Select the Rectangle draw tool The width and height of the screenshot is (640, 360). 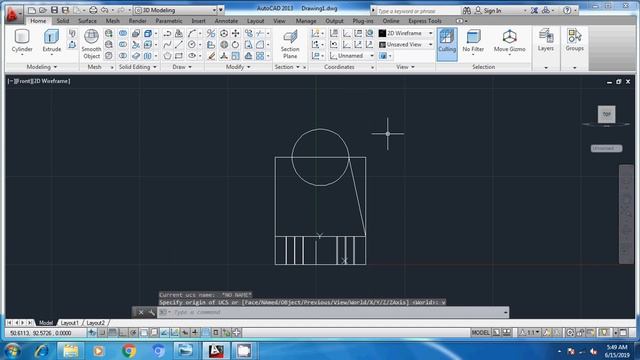(179, 56)
